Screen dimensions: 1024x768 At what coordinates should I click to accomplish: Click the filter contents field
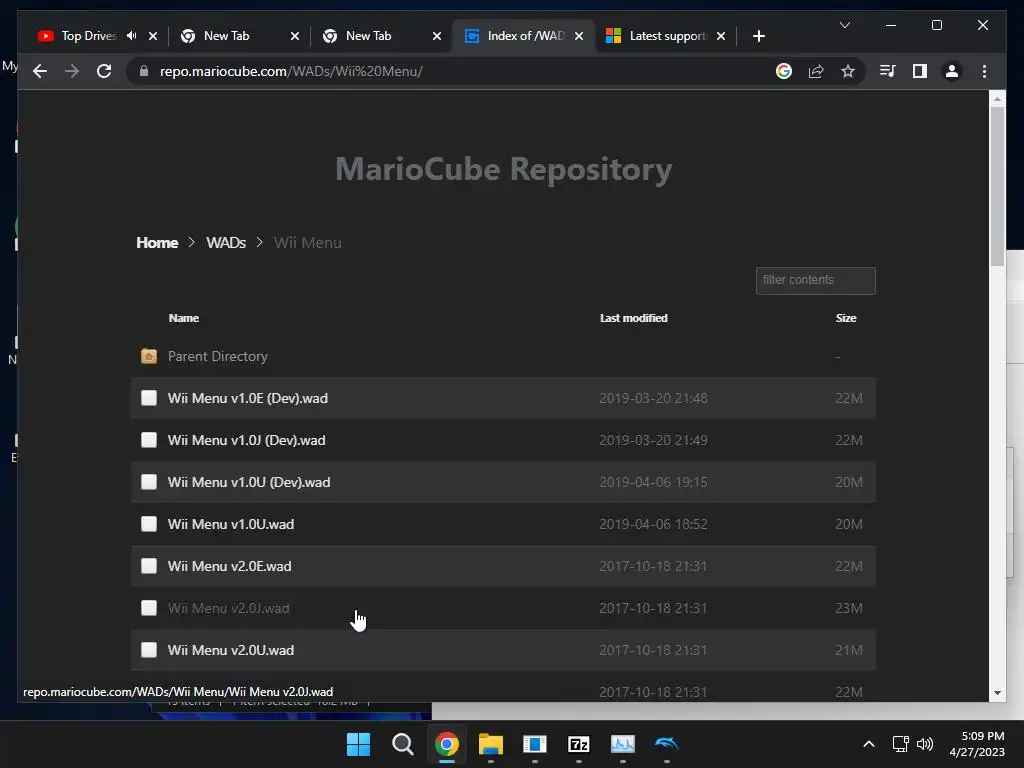point(815,280)
